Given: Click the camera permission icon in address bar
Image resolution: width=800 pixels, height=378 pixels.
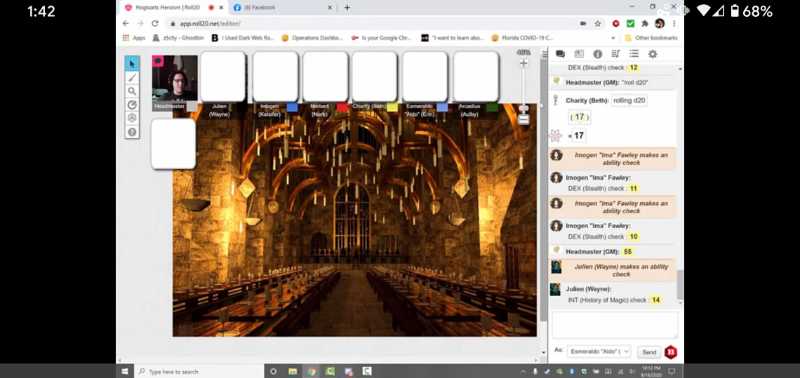Looking at the screenshot, I should [x=583, y=23].
